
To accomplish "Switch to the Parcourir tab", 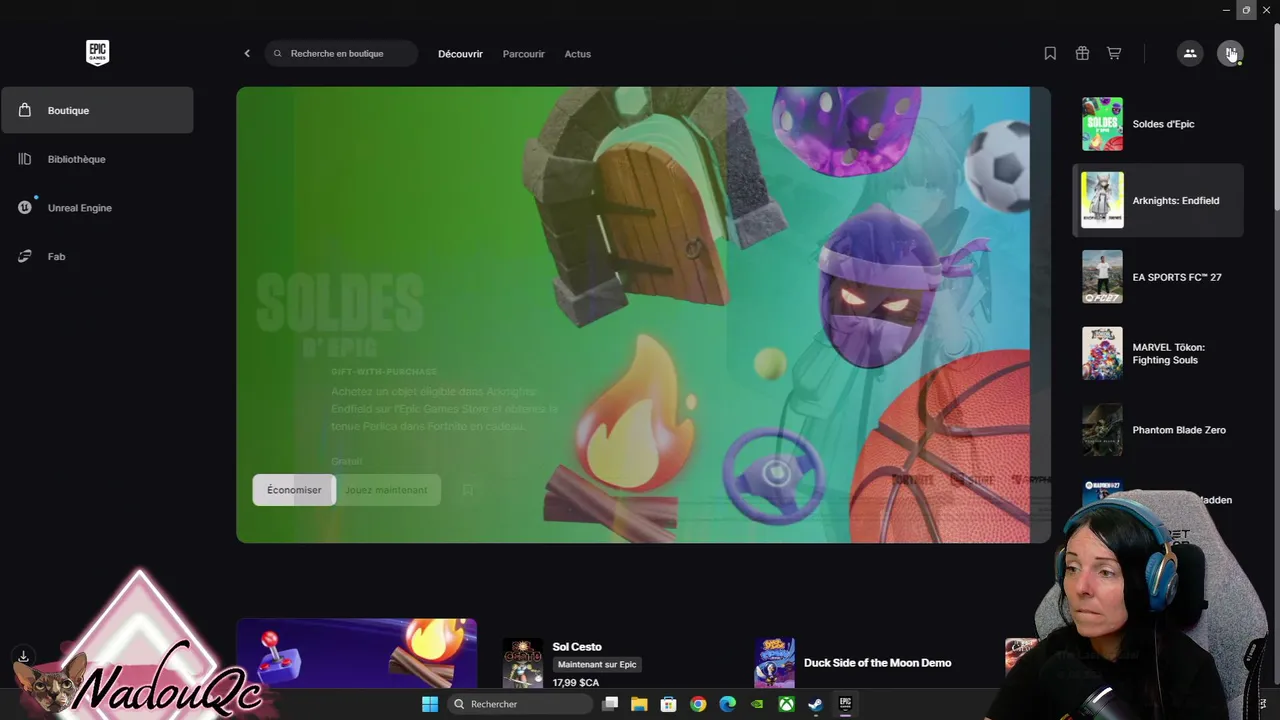I will click(x=524, y=54).
